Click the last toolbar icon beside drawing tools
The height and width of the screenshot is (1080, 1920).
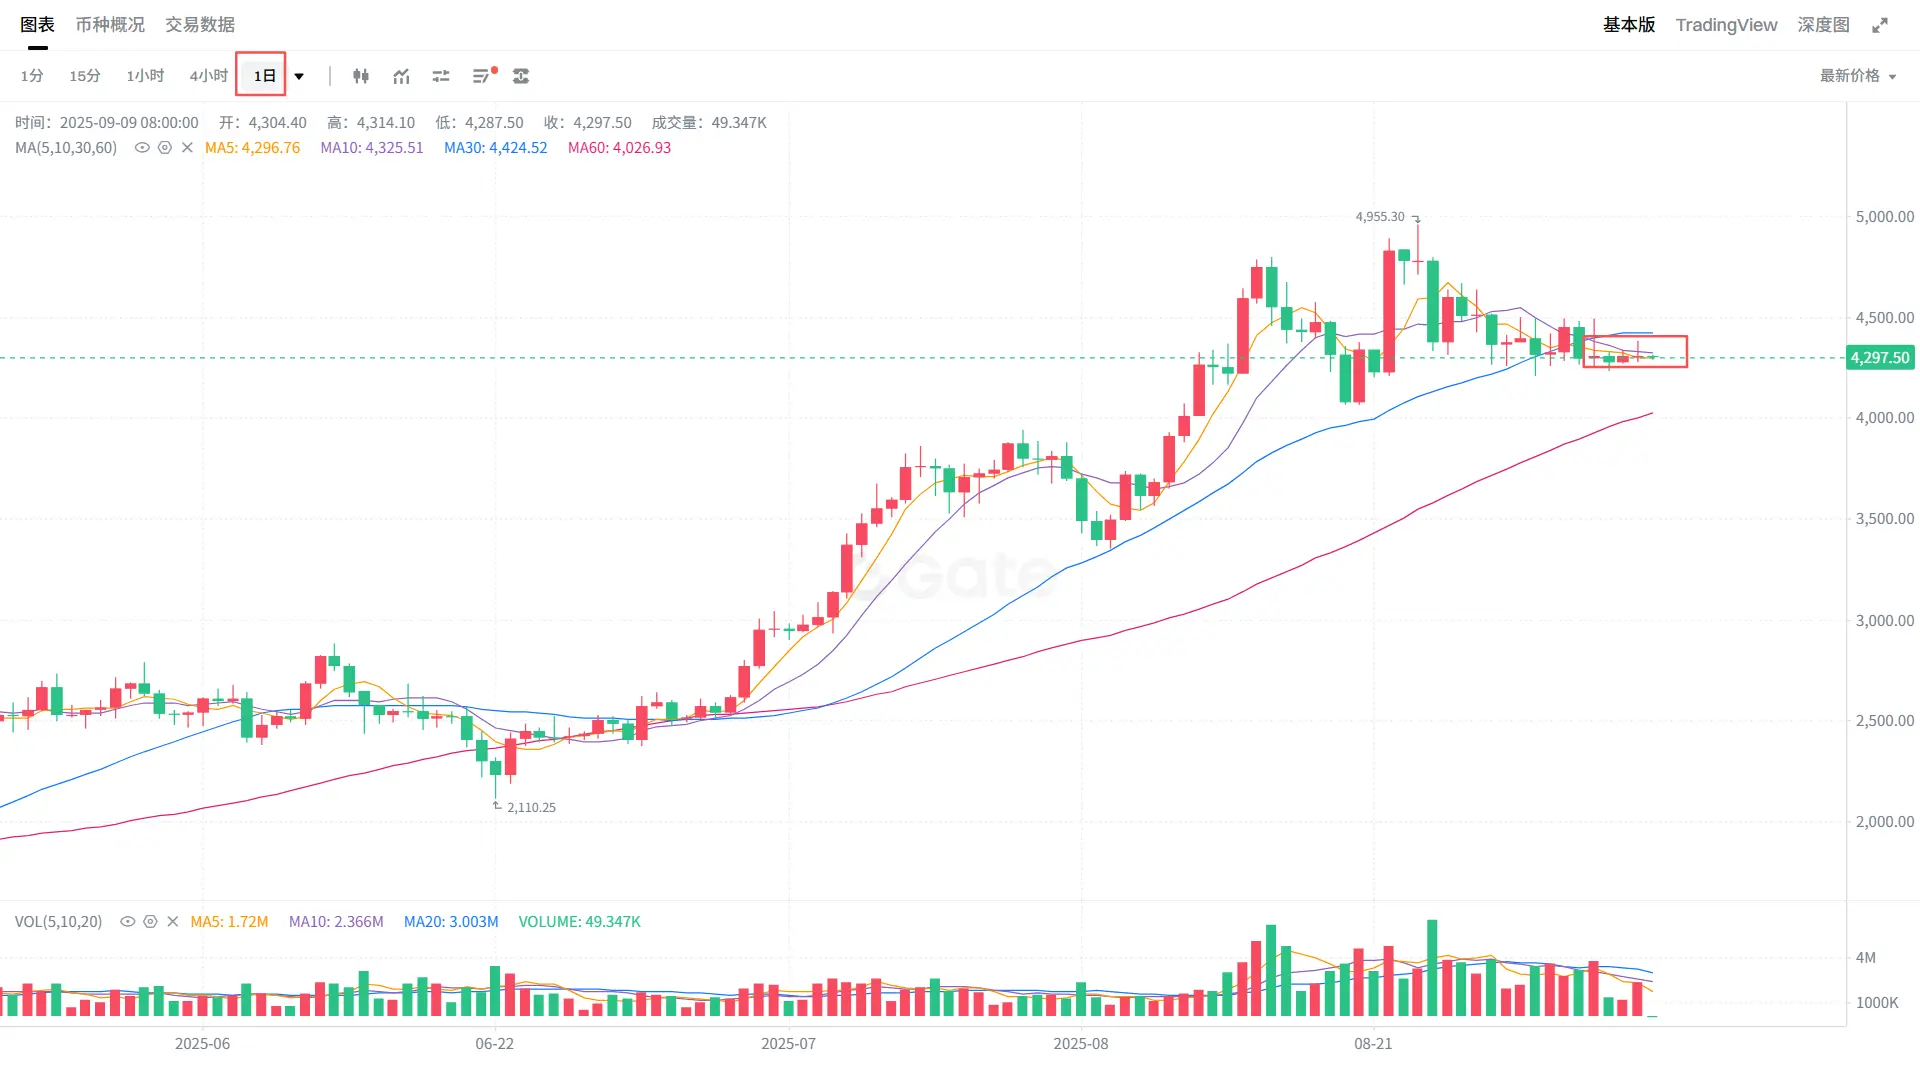click(x=521, y=76)
